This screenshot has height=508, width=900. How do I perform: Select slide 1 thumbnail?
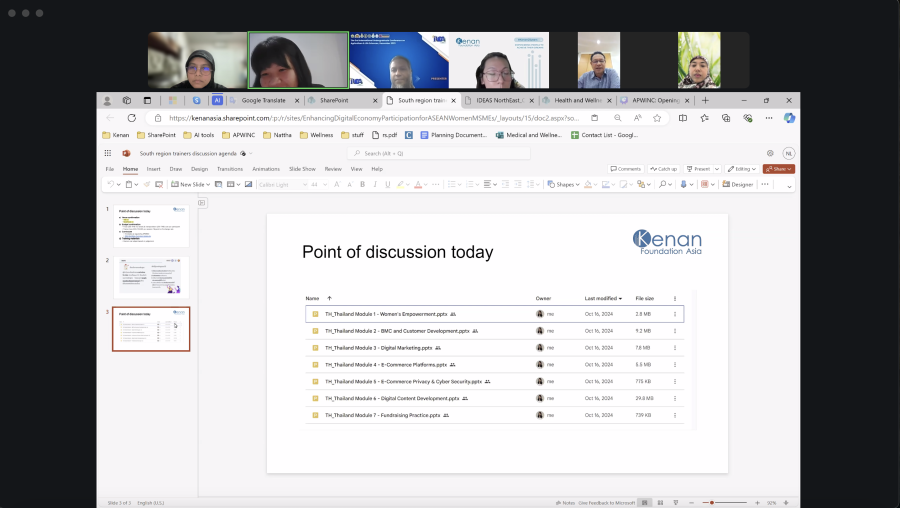point(151,226)
